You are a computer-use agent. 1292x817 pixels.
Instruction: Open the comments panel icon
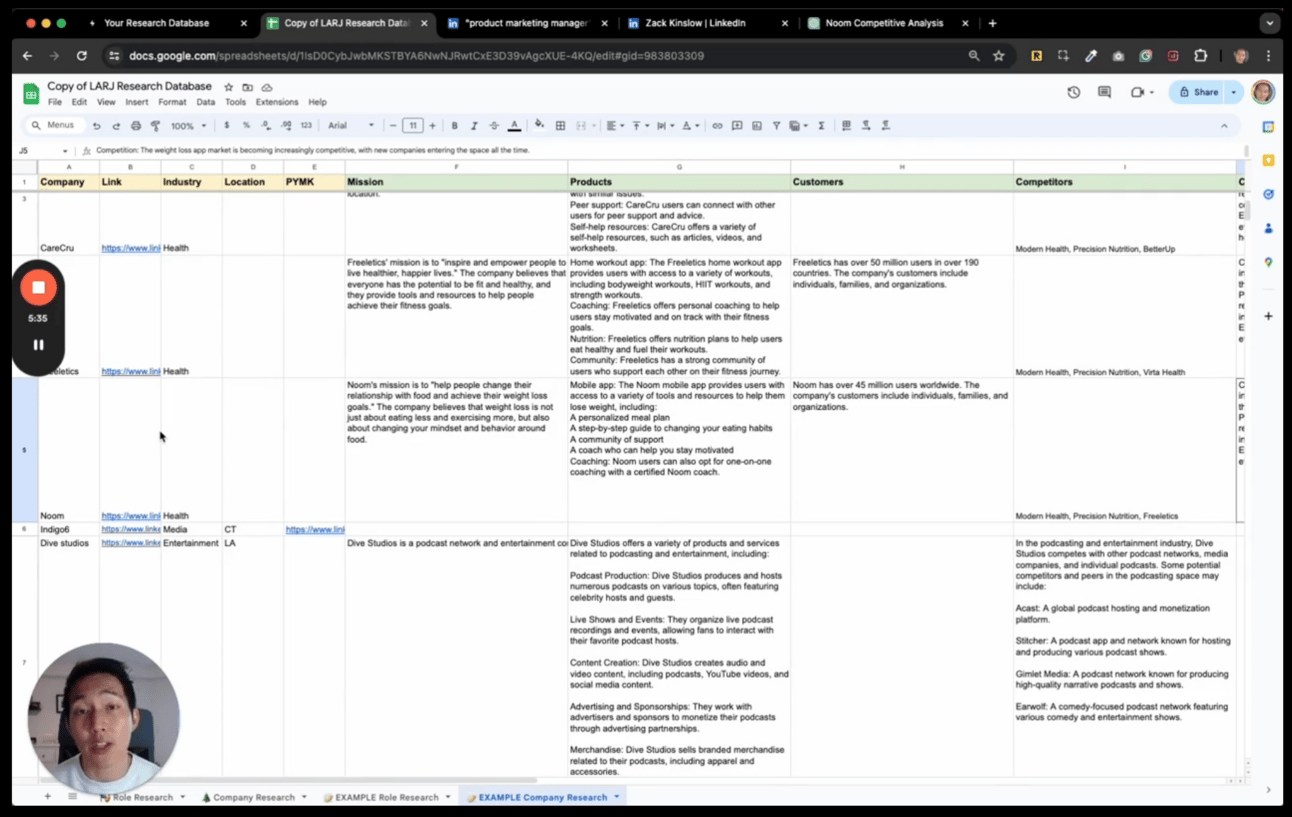pyautogui.click(x=1104, y=92)
